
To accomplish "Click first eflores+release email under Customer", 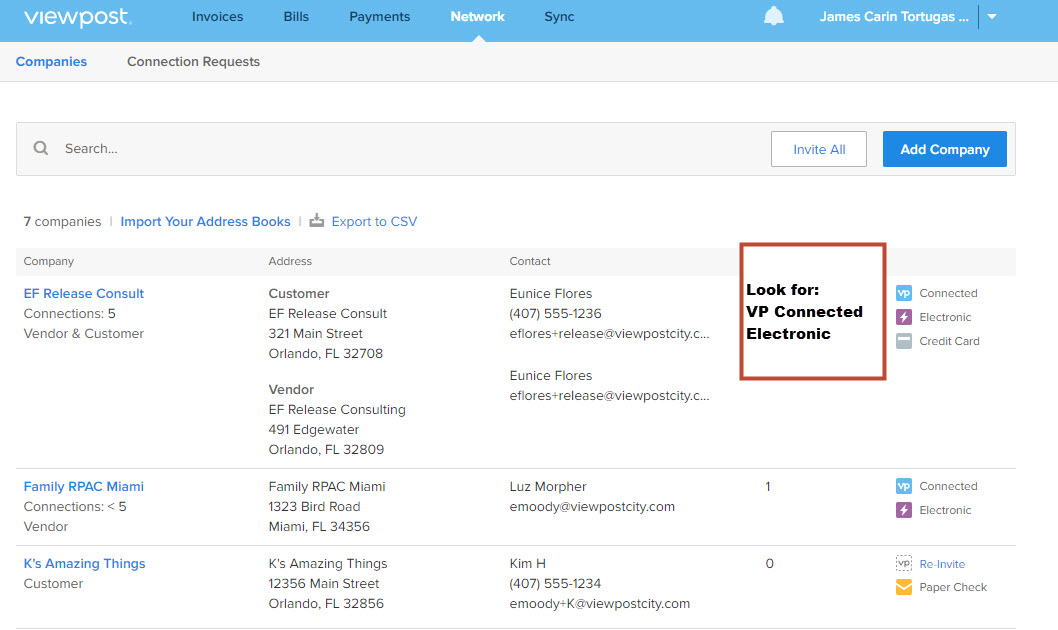I will (x=609, y=333).
